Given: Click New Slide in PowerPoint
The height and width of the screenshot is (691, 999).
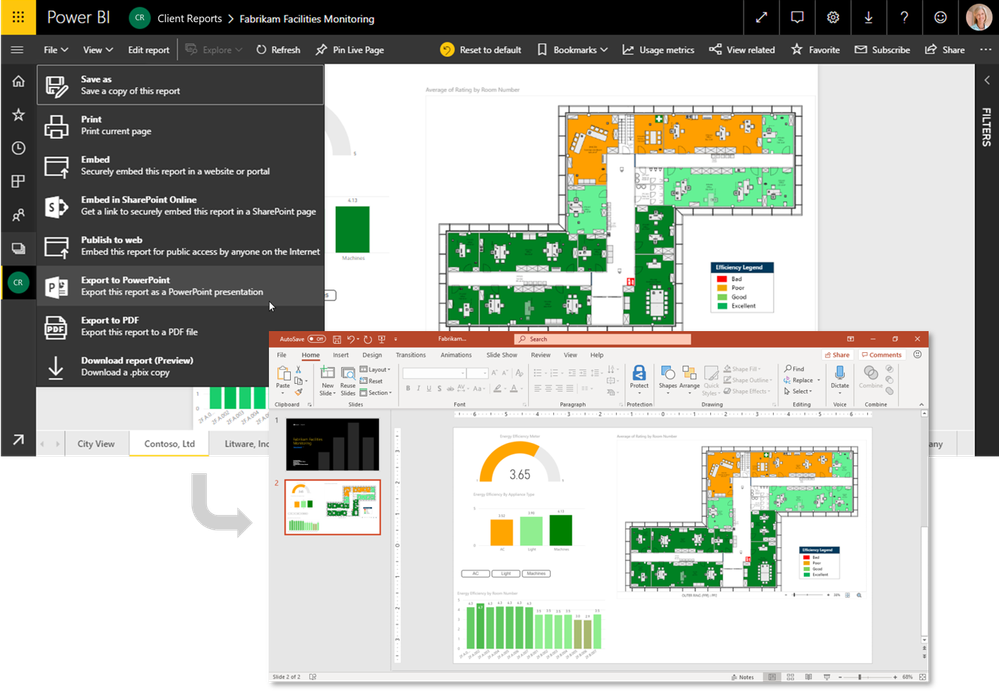Looking at the screenshot, I should click(327, 380).
